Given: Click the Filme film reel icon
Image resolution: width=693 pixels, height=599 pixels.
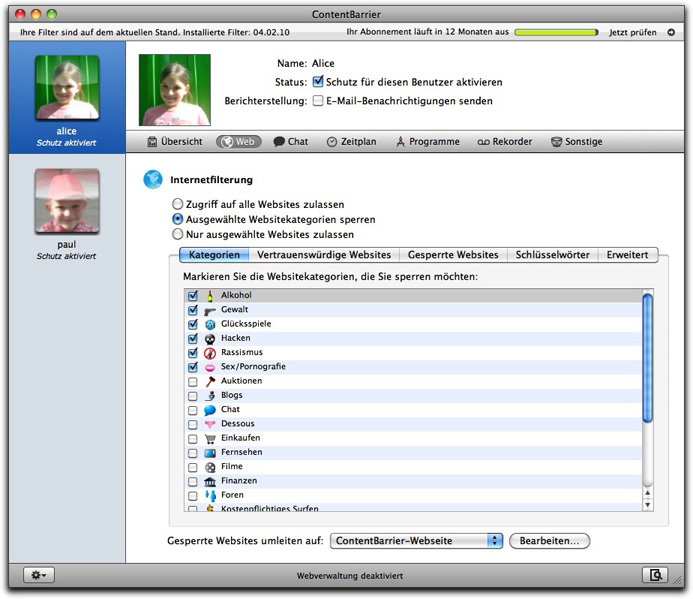Looking at the screenshot, I should tap(210, 467).
